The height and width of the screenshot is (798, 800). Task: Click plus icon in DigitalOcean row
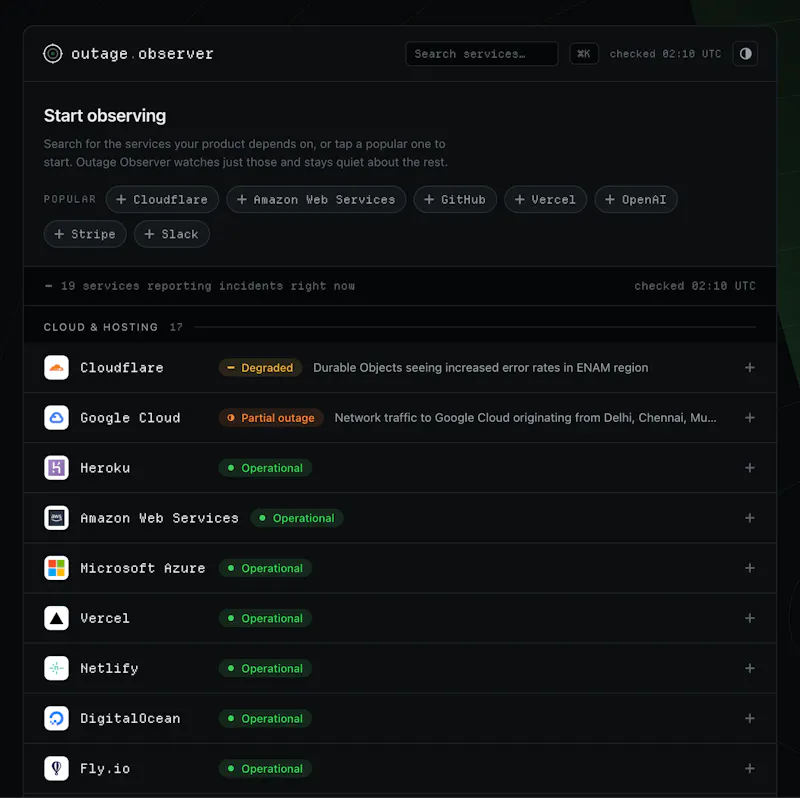tap(749, 718)
